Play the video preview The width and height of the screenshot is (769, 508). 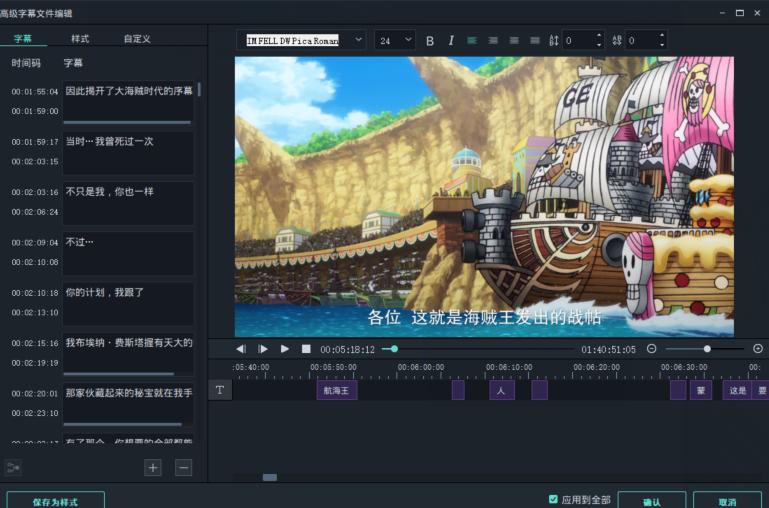tap(284, 349)
